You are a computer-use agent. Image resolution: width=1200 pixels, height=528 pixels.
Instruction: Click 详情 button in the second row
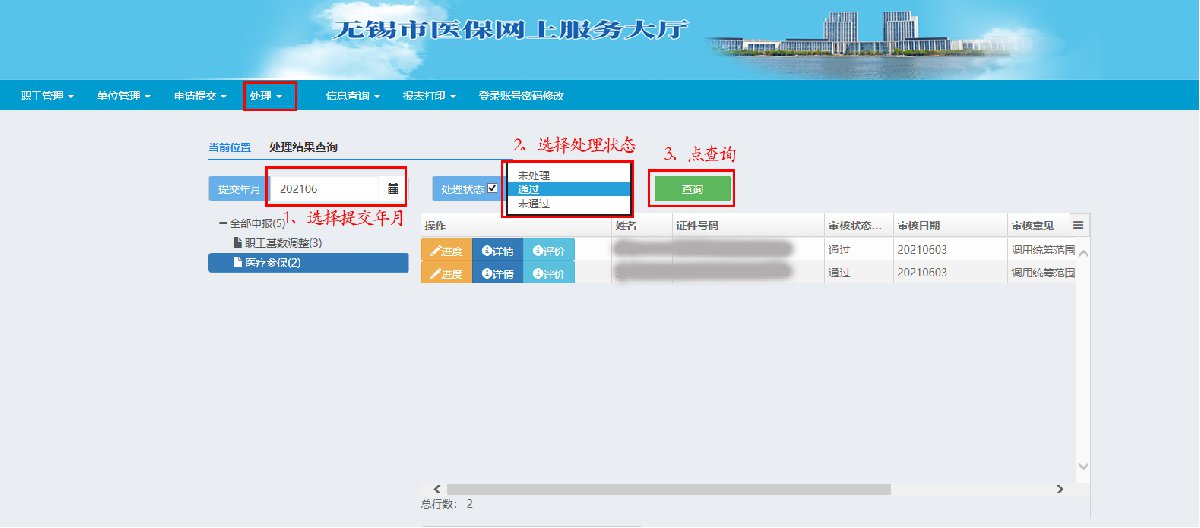click(x=496, y=274)
